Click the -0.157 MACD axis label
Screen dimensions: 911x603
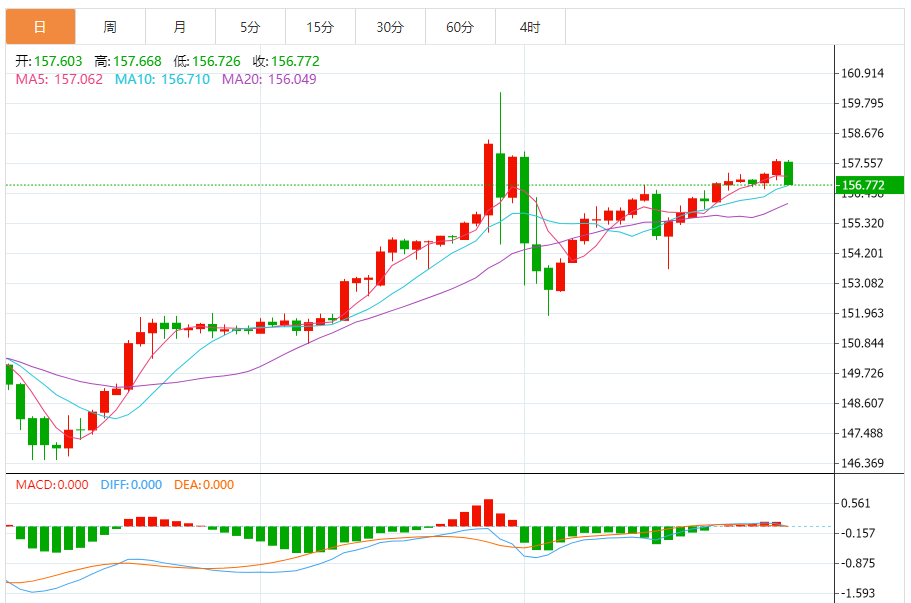click(x=858, y=533)
